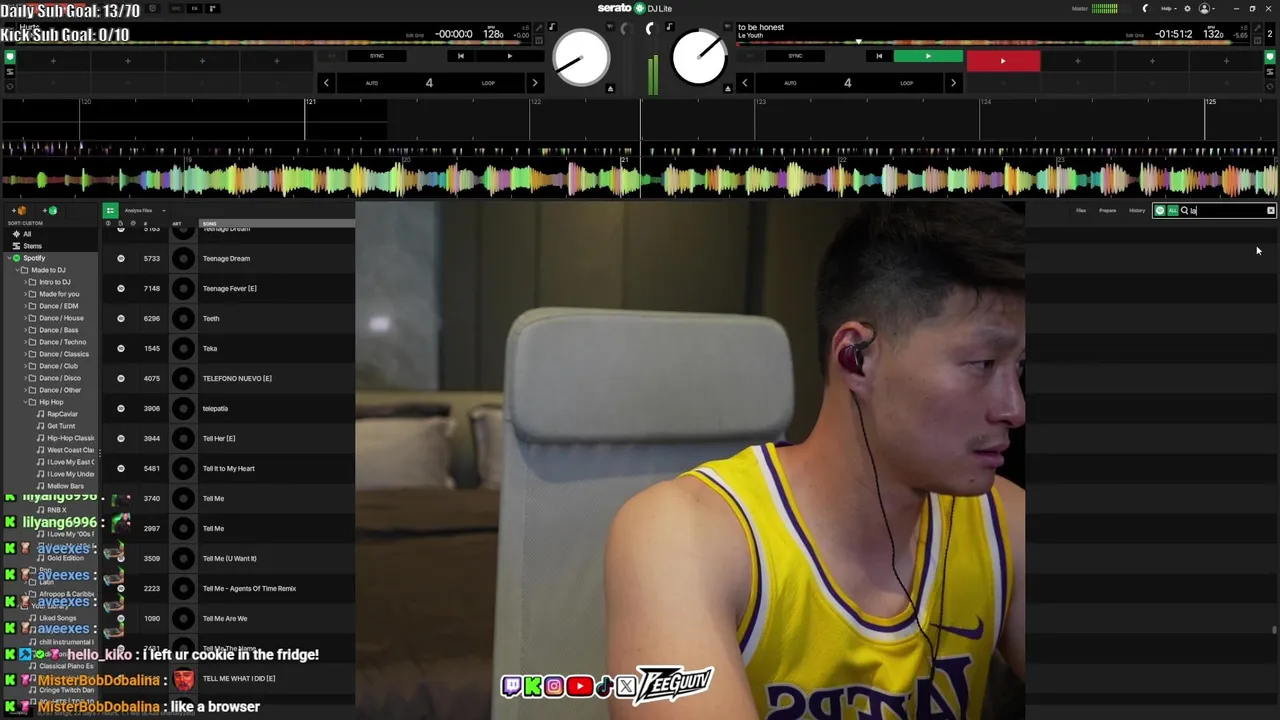
Task: Jump to start on left deck
Action: [x=460, y=56]
